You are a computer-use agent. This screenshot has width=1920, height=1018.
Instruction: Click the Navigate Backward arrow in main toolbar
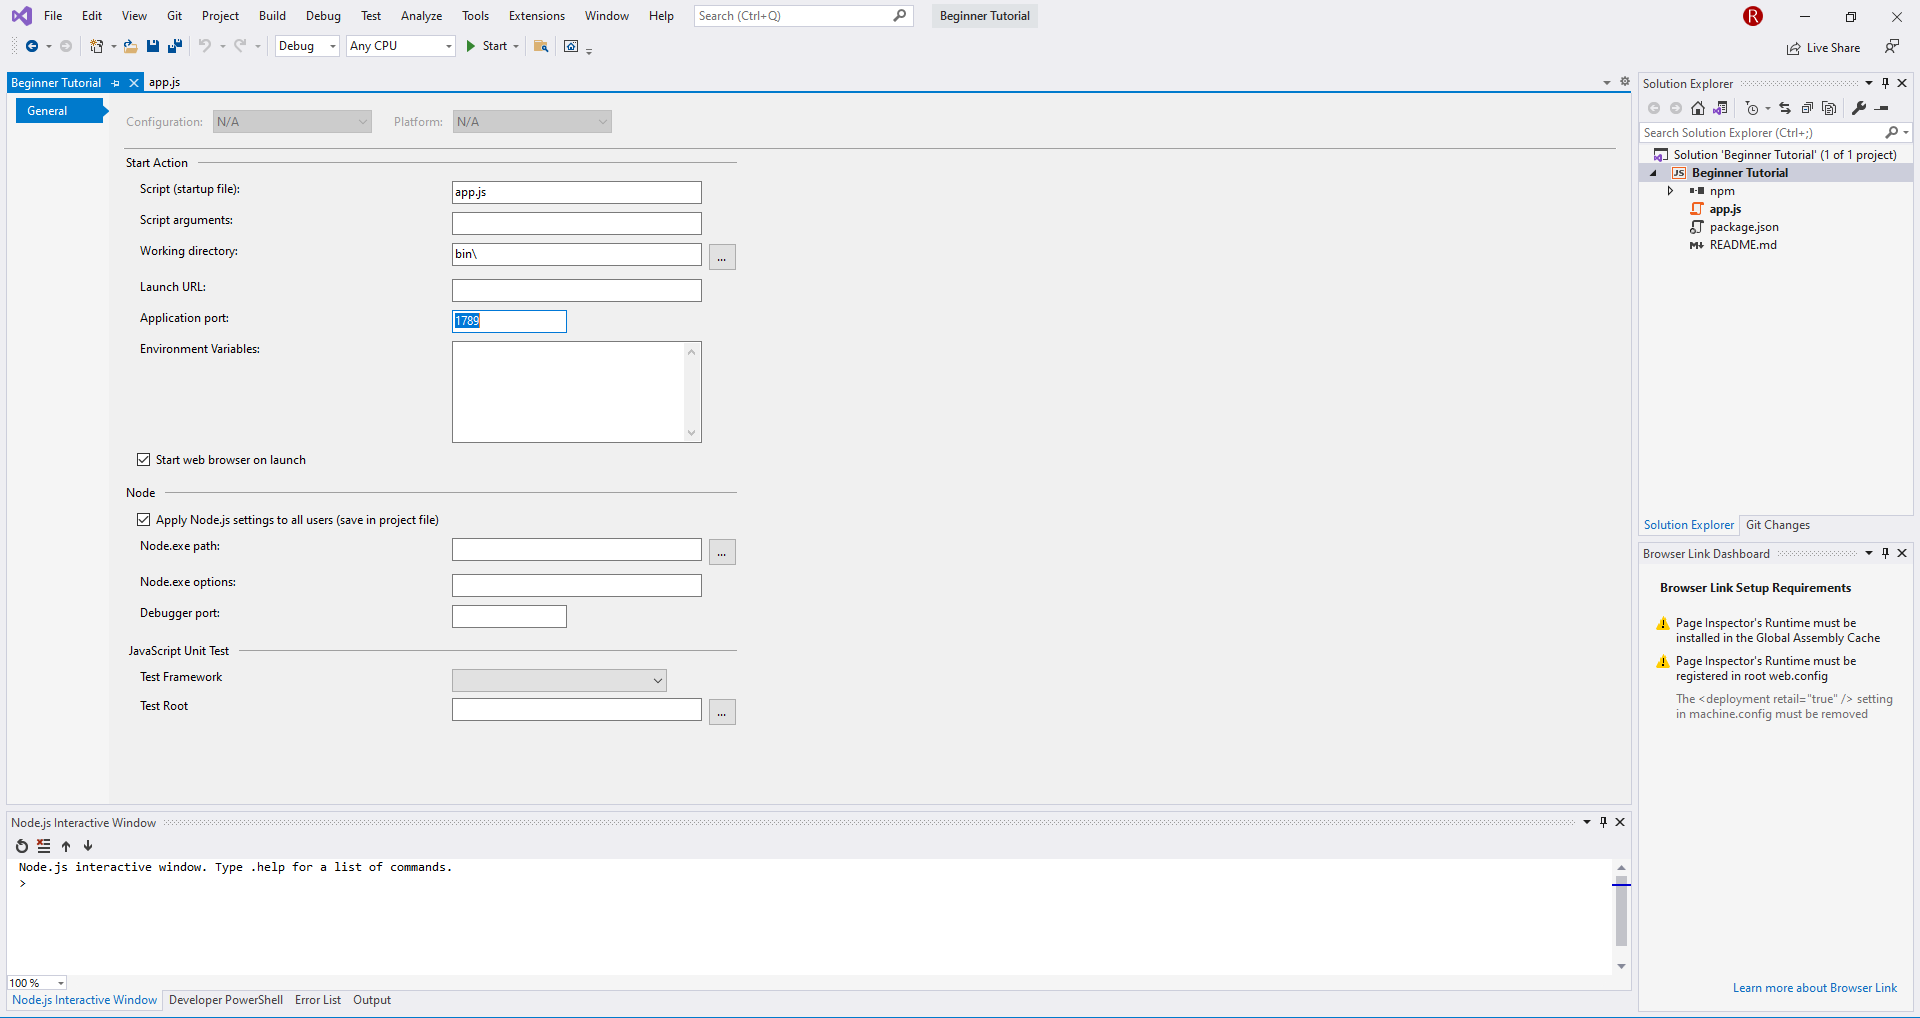click(x=32, y=46)
